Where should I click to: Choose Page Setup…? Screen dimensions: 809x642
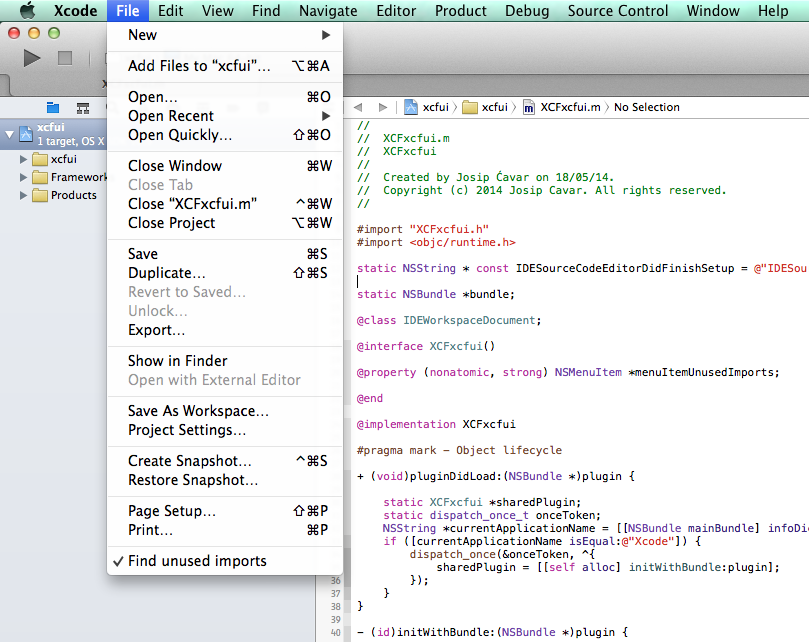224,511
